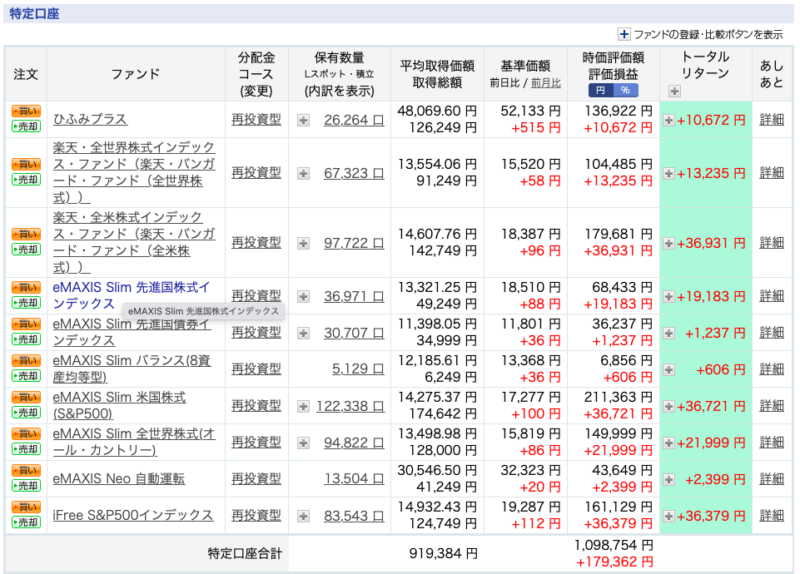
Task: Buy iFree S&P500インデックス fund
Action: pos(26,508)
